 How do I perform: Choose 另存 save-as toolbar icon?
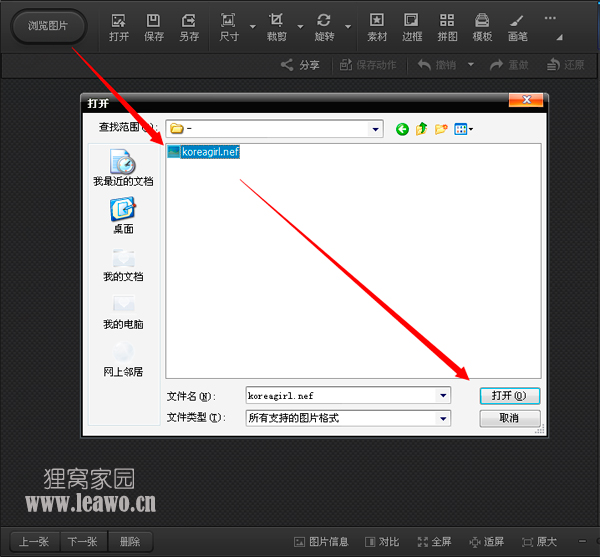coord(189,28)
